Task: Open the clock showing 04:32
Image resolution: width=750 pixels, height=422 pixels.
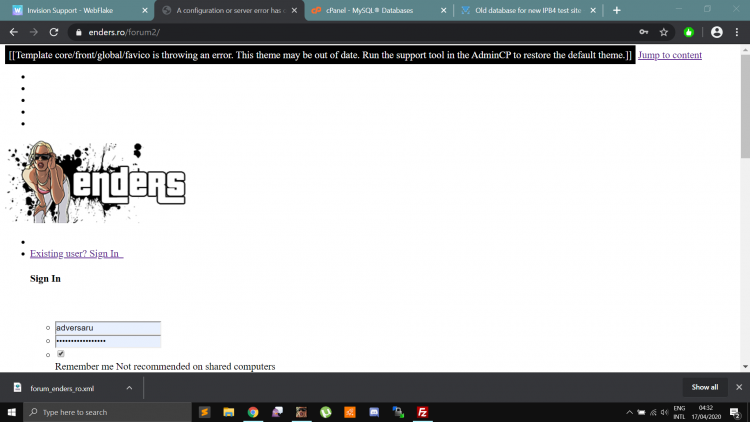Action: [706, 412]
